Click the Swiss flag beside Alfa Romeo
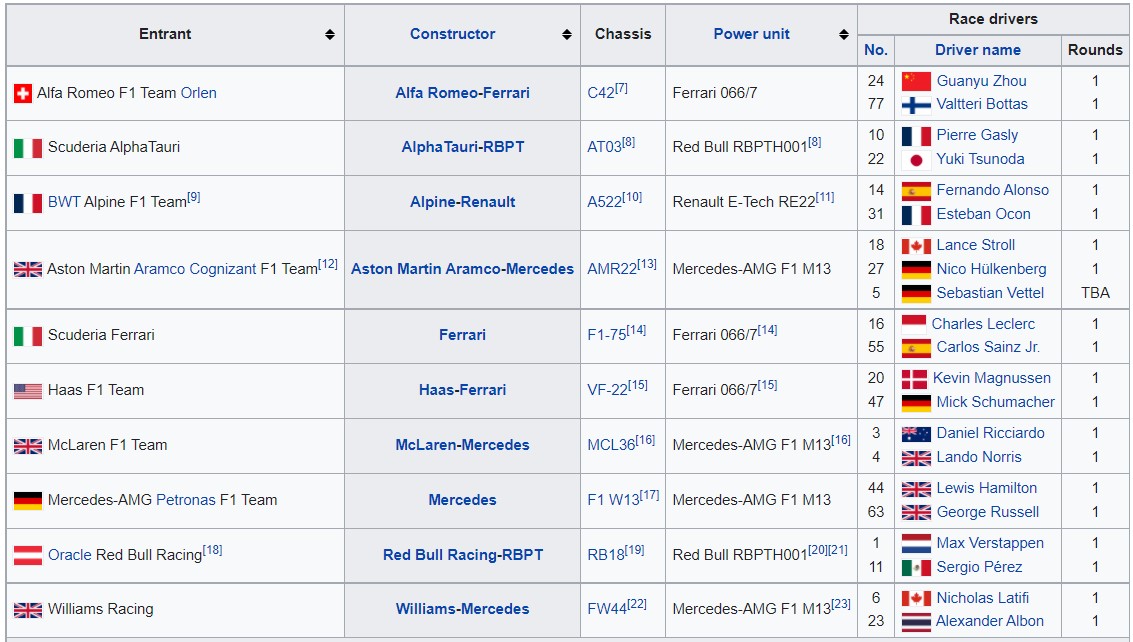The width and height of the screenshot is (1133, 642). (x=22, y=93)
